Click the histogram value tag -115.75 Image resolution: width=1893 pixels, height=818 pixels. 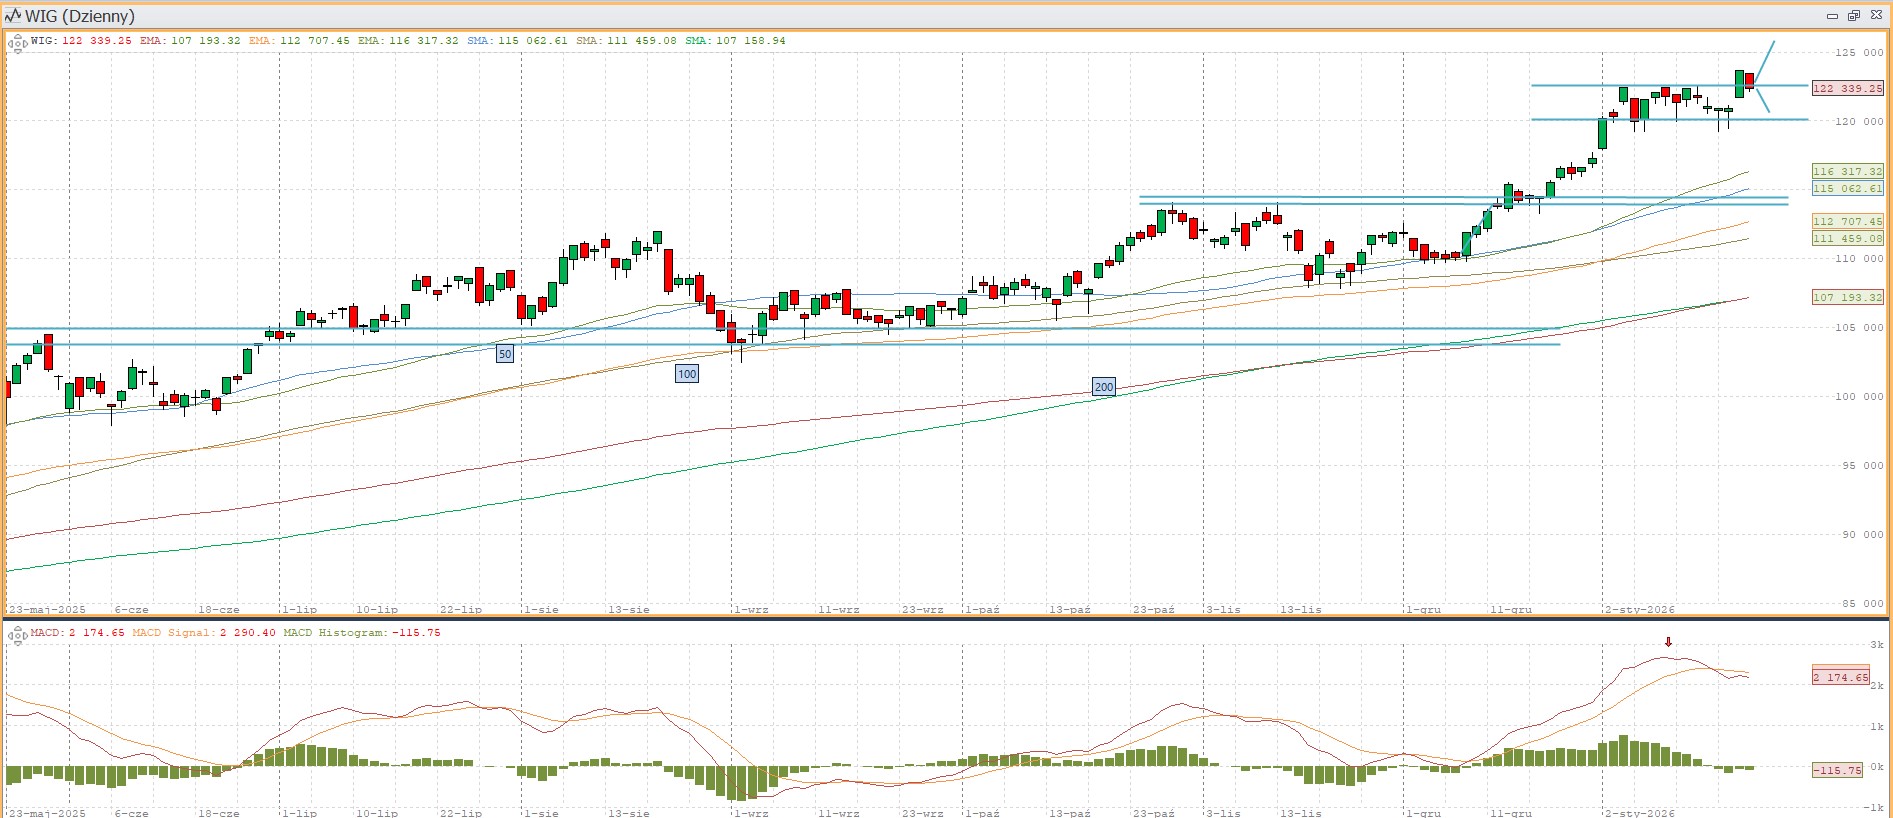[x=1838, y=770]
